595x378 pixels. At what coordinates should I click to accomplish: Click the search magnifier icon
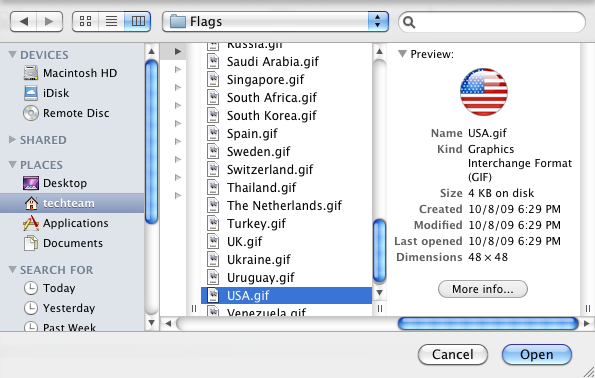click(409, 22)
